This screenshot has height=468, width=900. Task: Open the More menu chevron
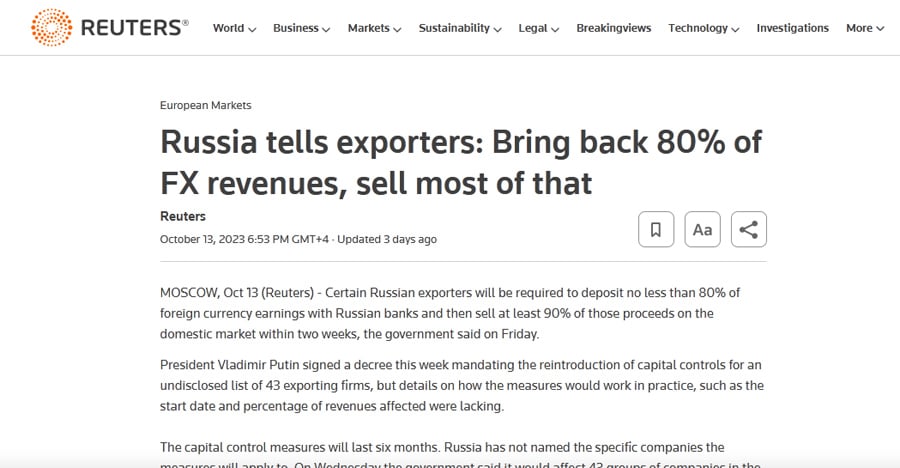click(880, 29)
